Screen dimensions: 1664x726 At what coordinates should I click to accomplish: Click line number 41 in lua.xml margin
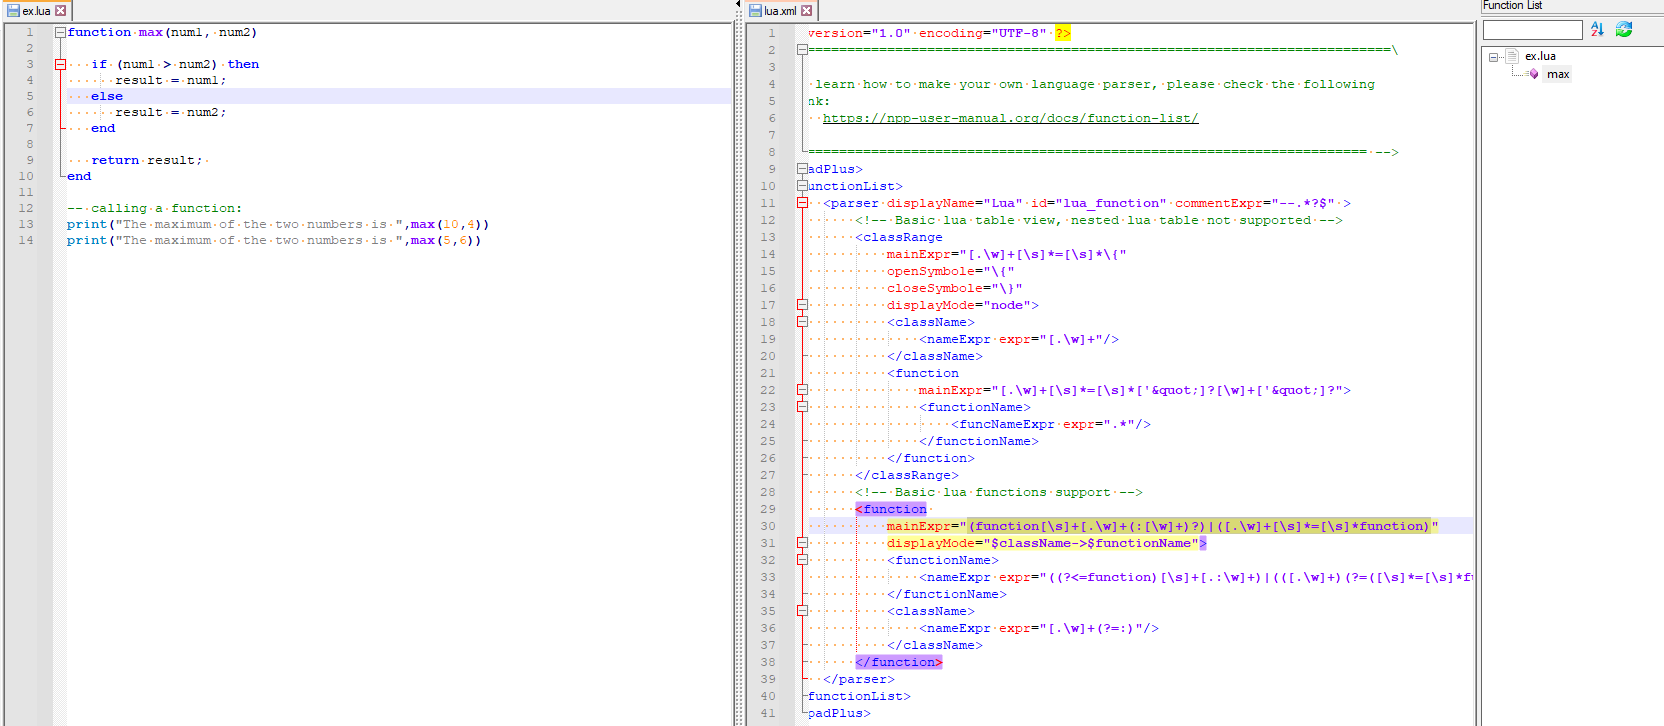[x=768, y=713]
